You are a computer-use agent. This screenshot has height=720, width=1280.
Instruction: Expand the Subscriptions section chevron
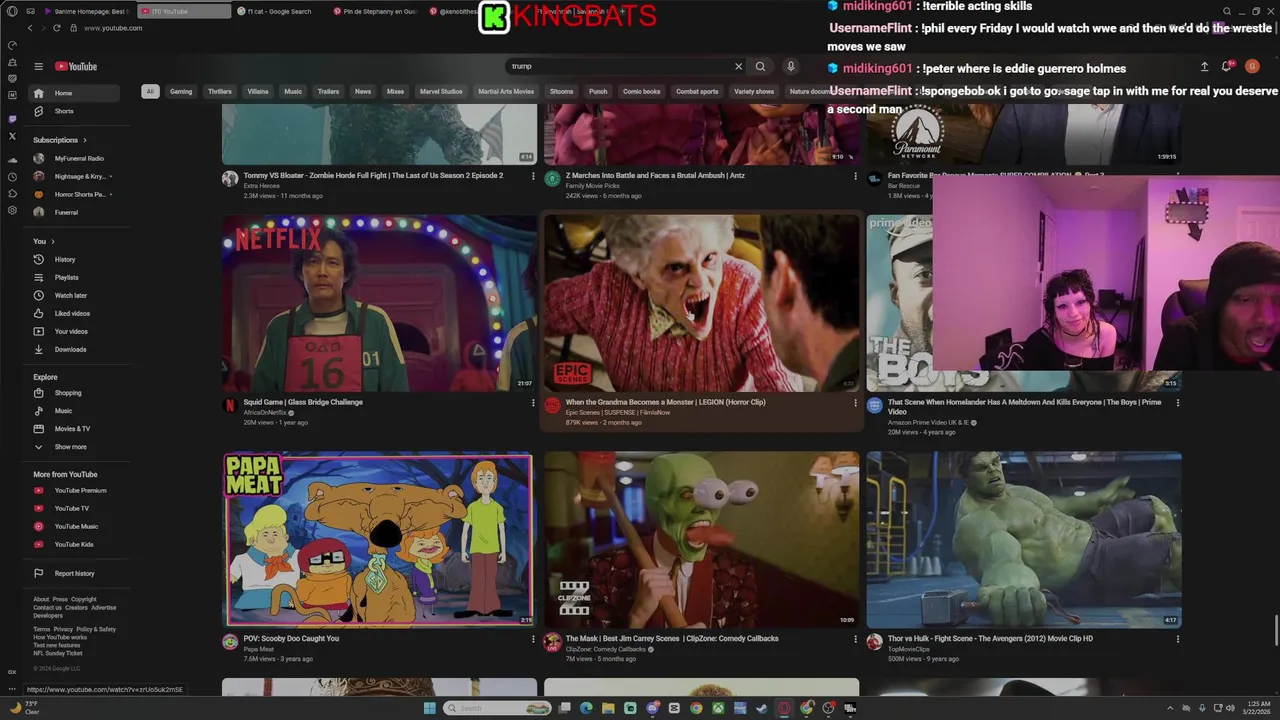click(x=85, y=140)
